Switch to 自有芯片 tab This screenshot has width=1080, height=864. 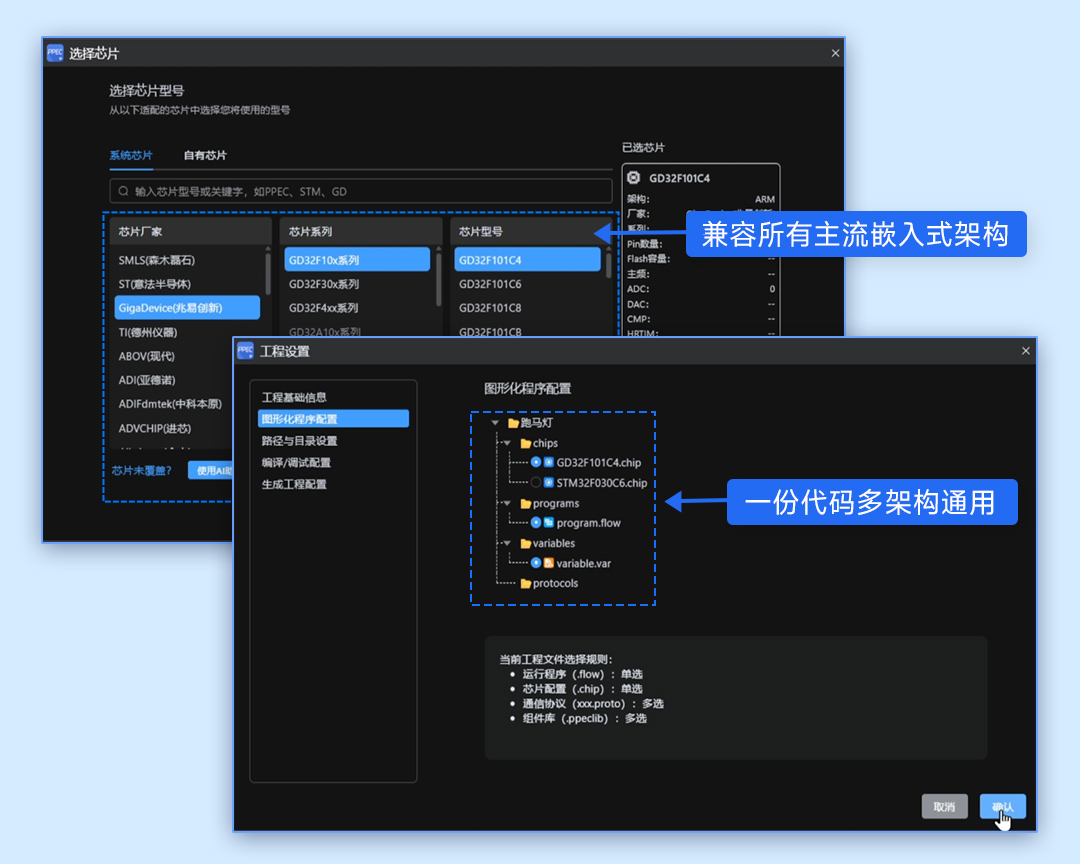tap(205, 155)
